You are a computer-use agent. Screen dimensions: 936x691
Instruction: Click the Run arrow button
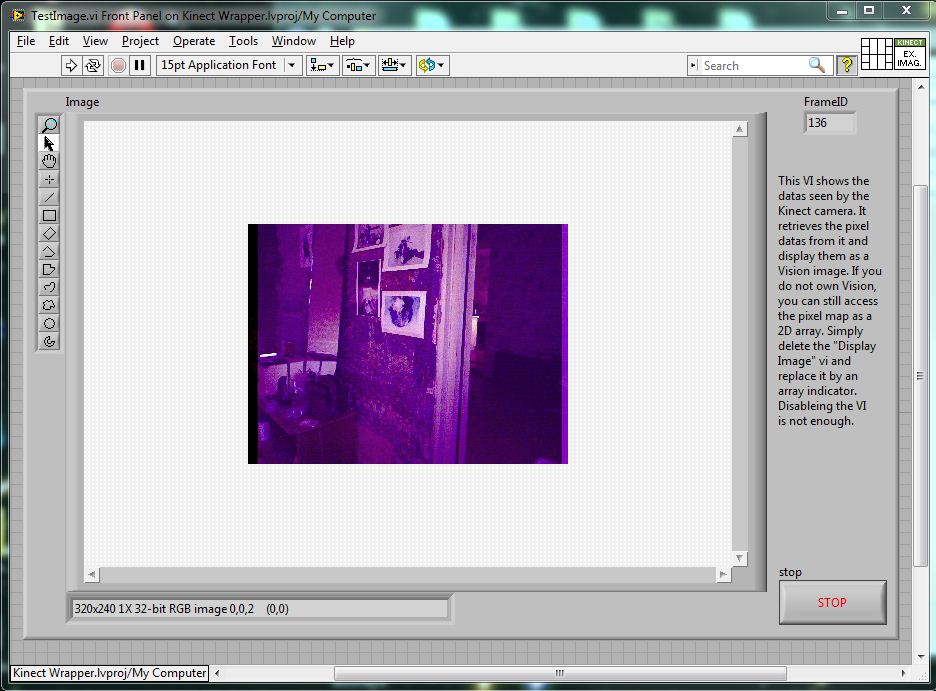click(x=71, y=65)
